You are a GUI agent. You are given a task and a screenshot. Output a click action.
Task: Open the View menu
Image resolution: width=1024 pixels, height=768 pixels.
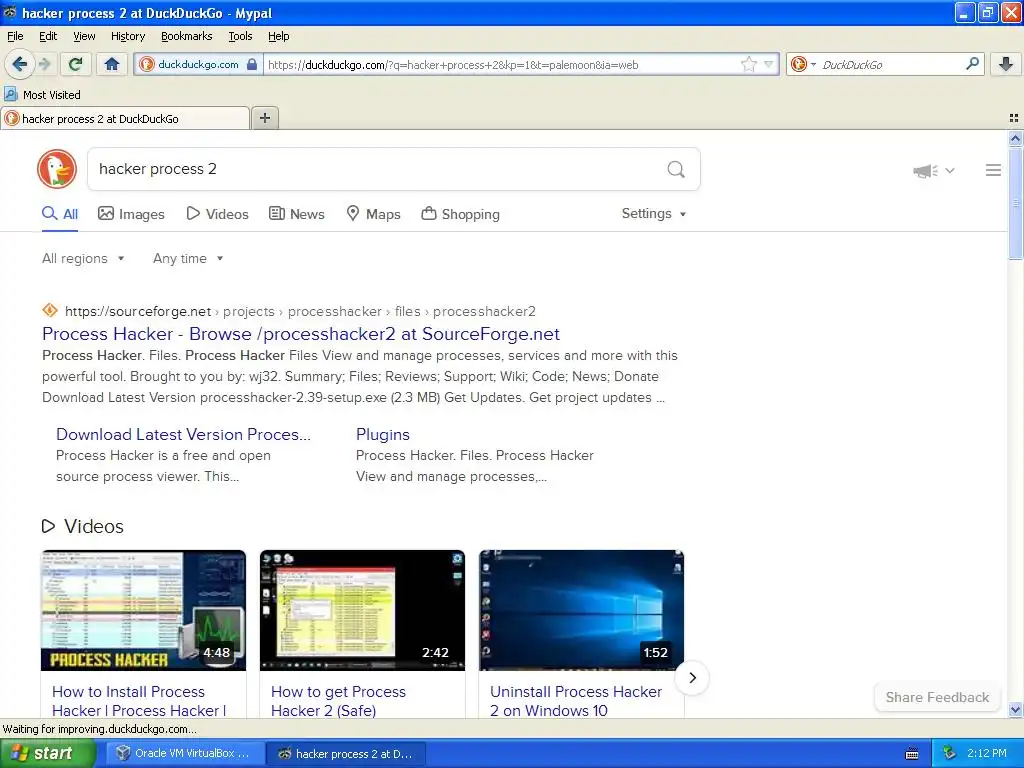84,36
